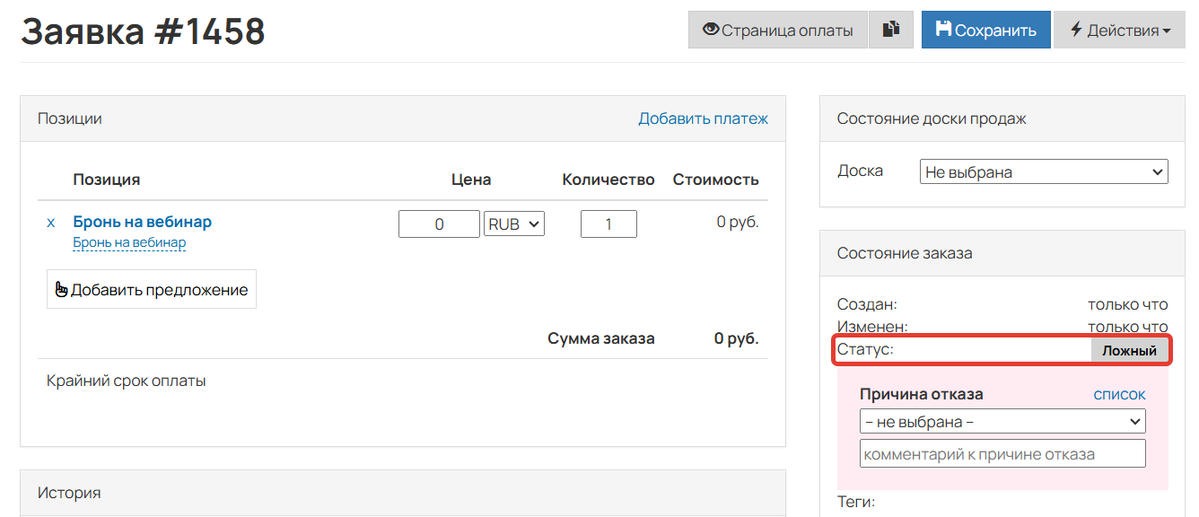Screen dimensions: 1199x517
Task: Expand the RUB currency dropdown
Action: pos(515,224)
